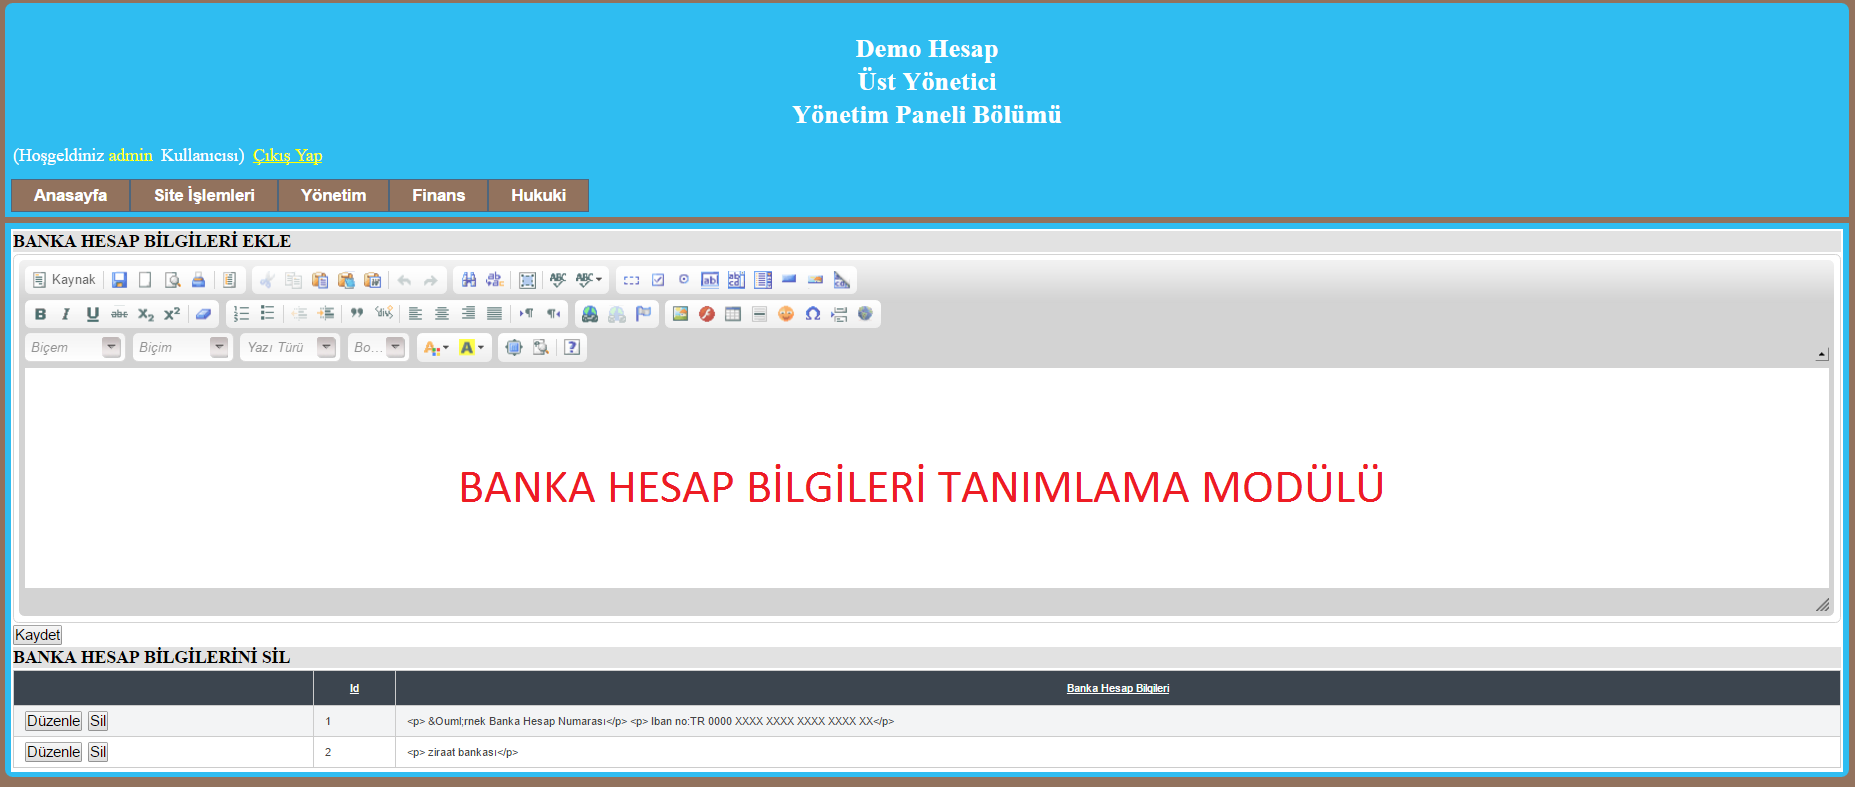This screenshot has height=787, width=1855.
Task: Insert special character with omega icon
Action: (x=813, y=314)
